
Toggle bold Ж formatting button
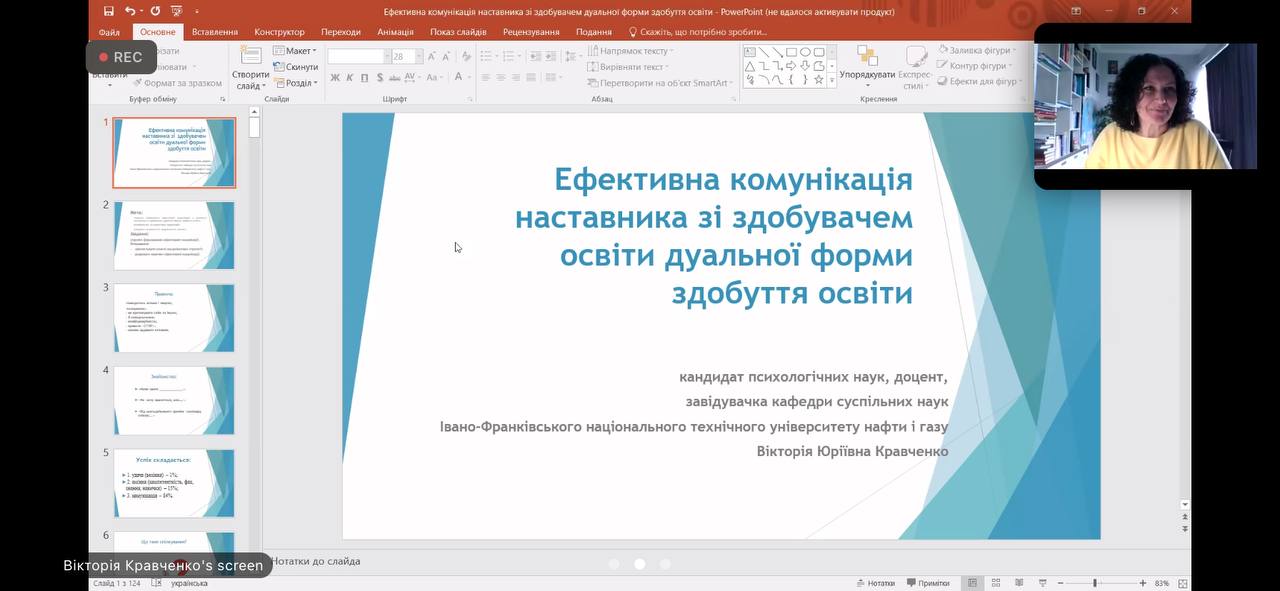(x=335, y=78)
